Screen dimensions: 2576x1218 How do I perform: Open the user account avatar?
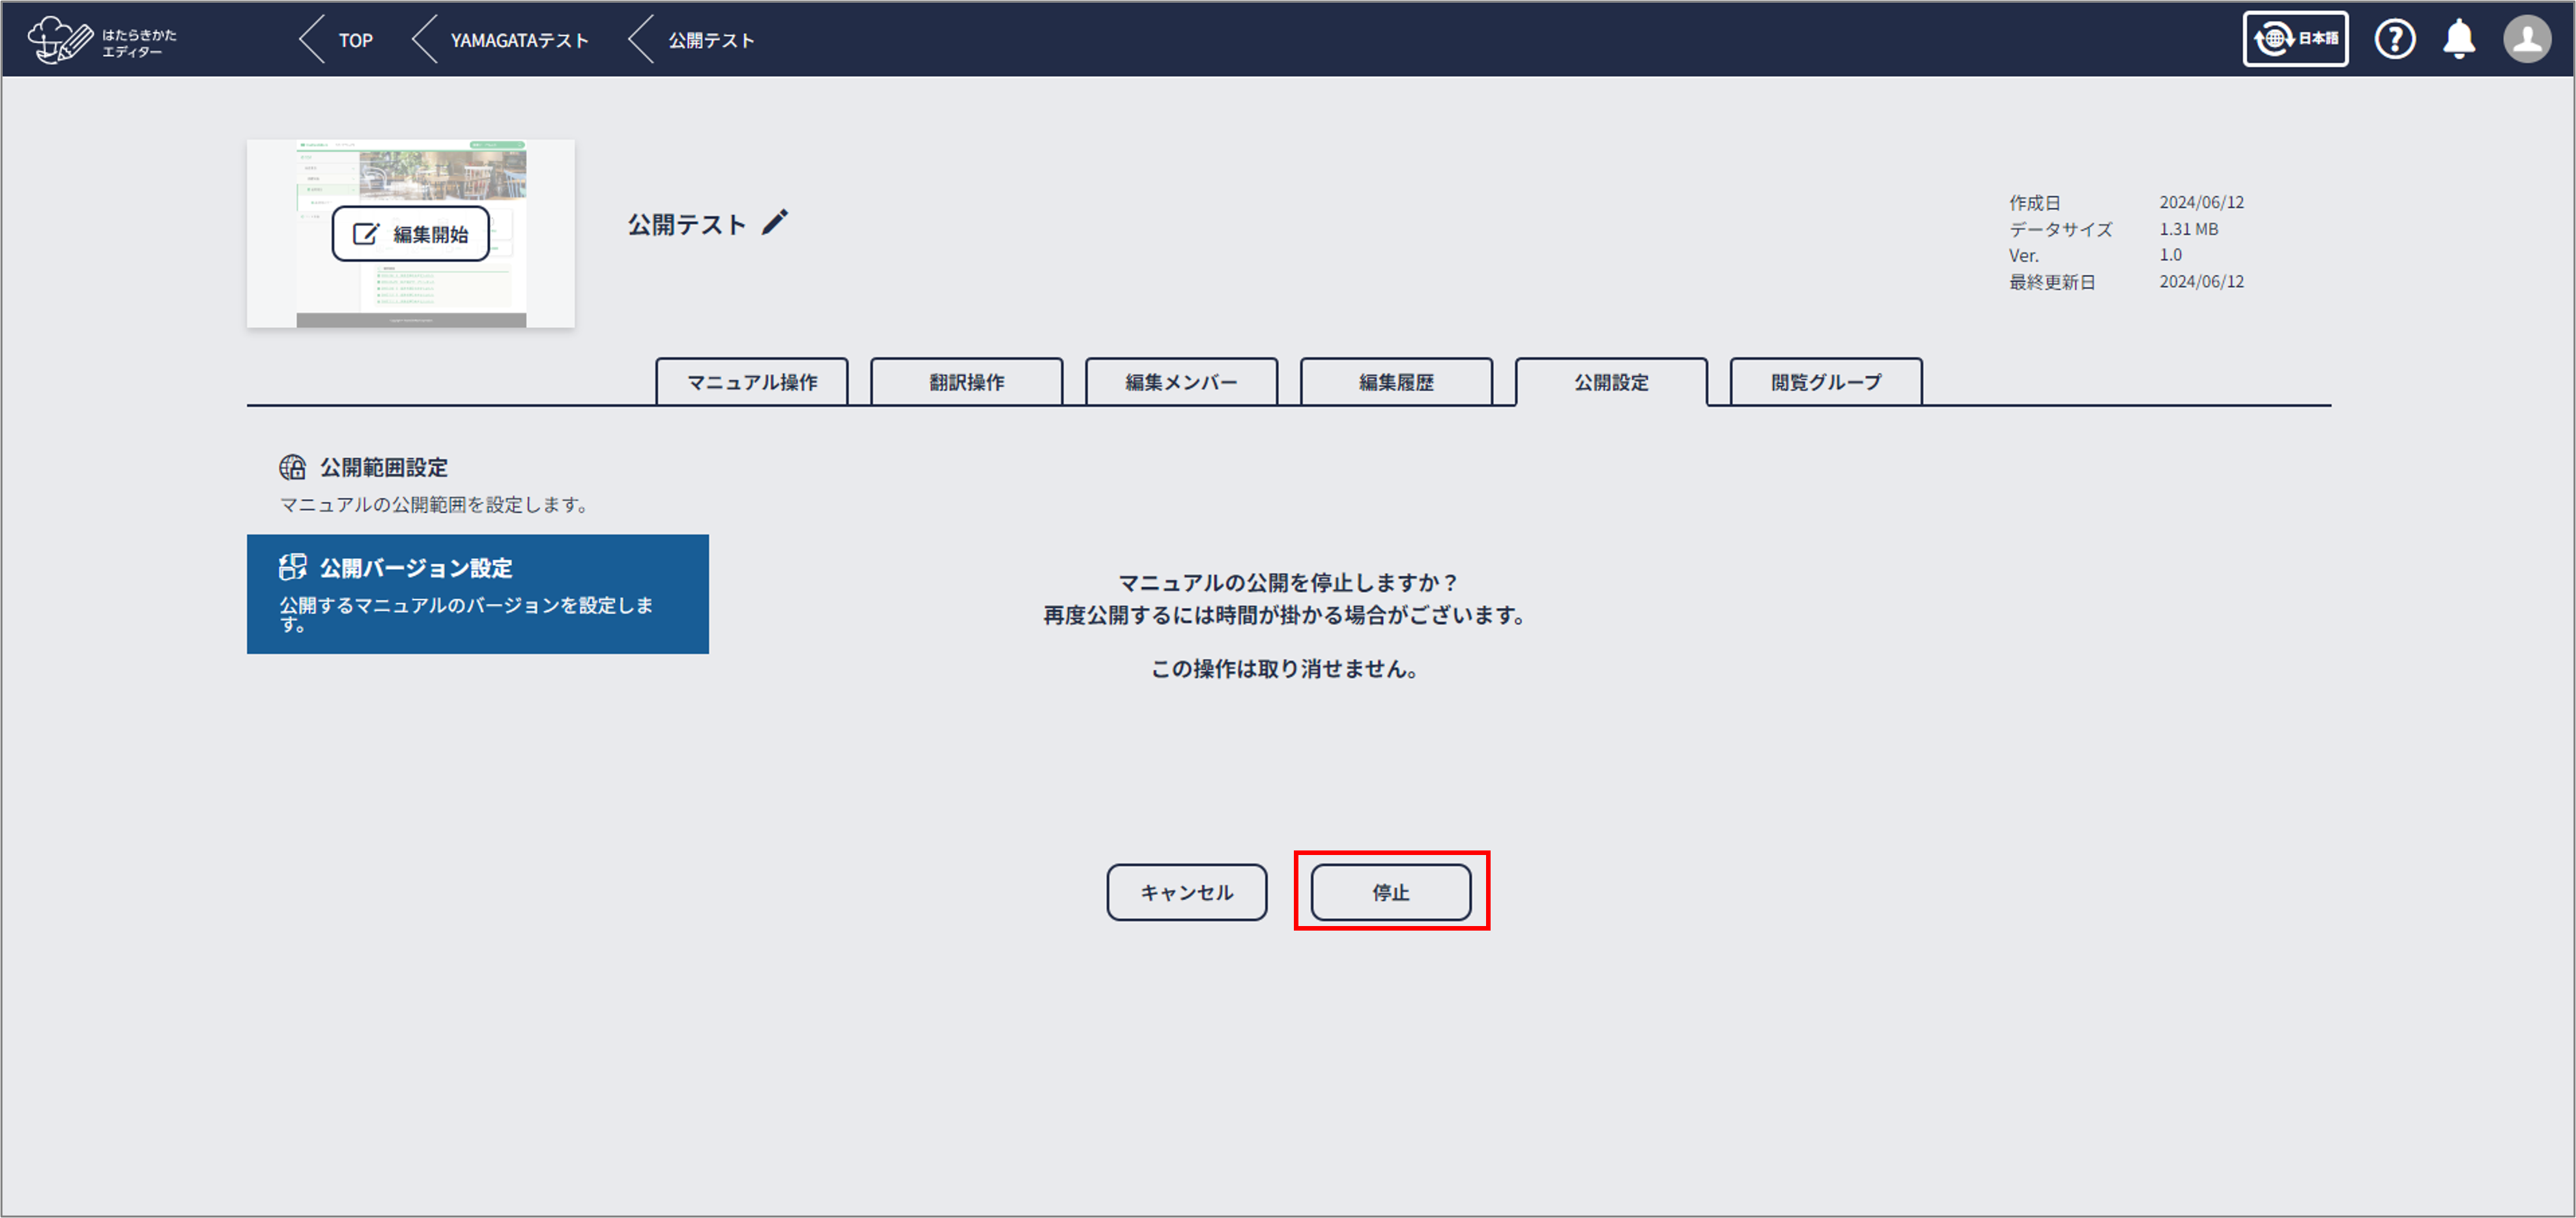coord(2526,40)
